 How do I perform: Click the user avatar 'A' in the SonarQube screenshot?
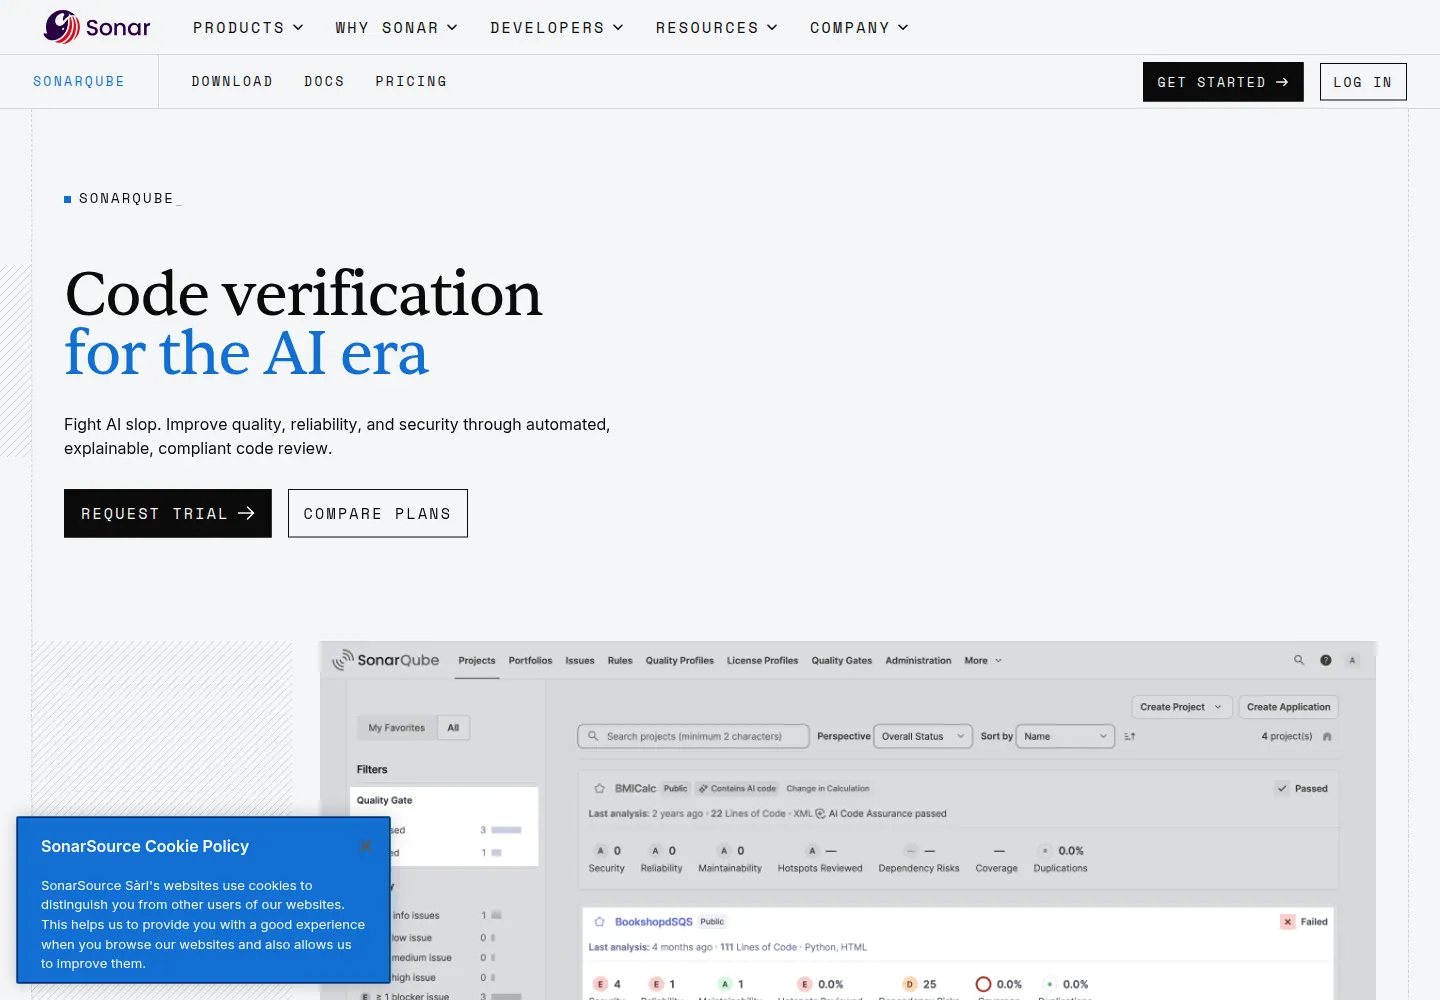click(x=1352, y=660)
